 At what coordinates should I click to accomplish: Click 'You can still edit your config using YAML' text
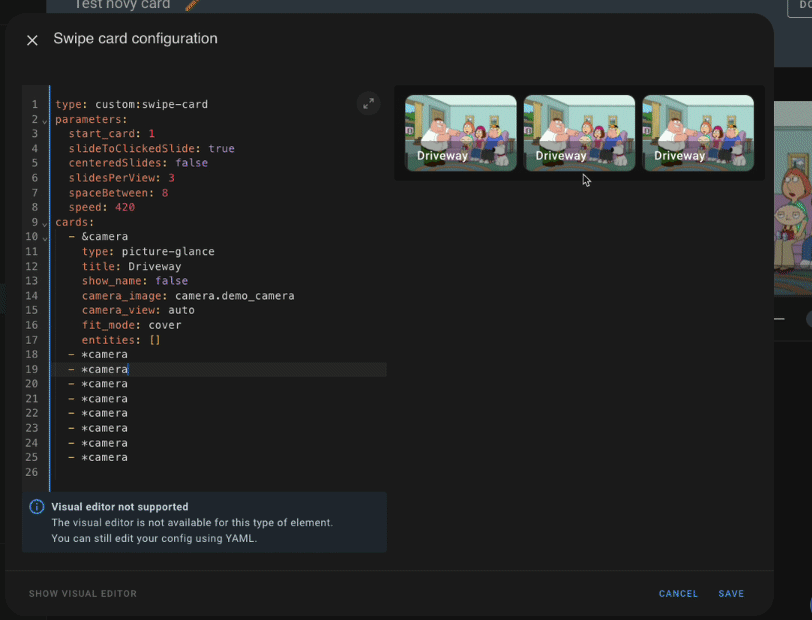click(154, 539)
